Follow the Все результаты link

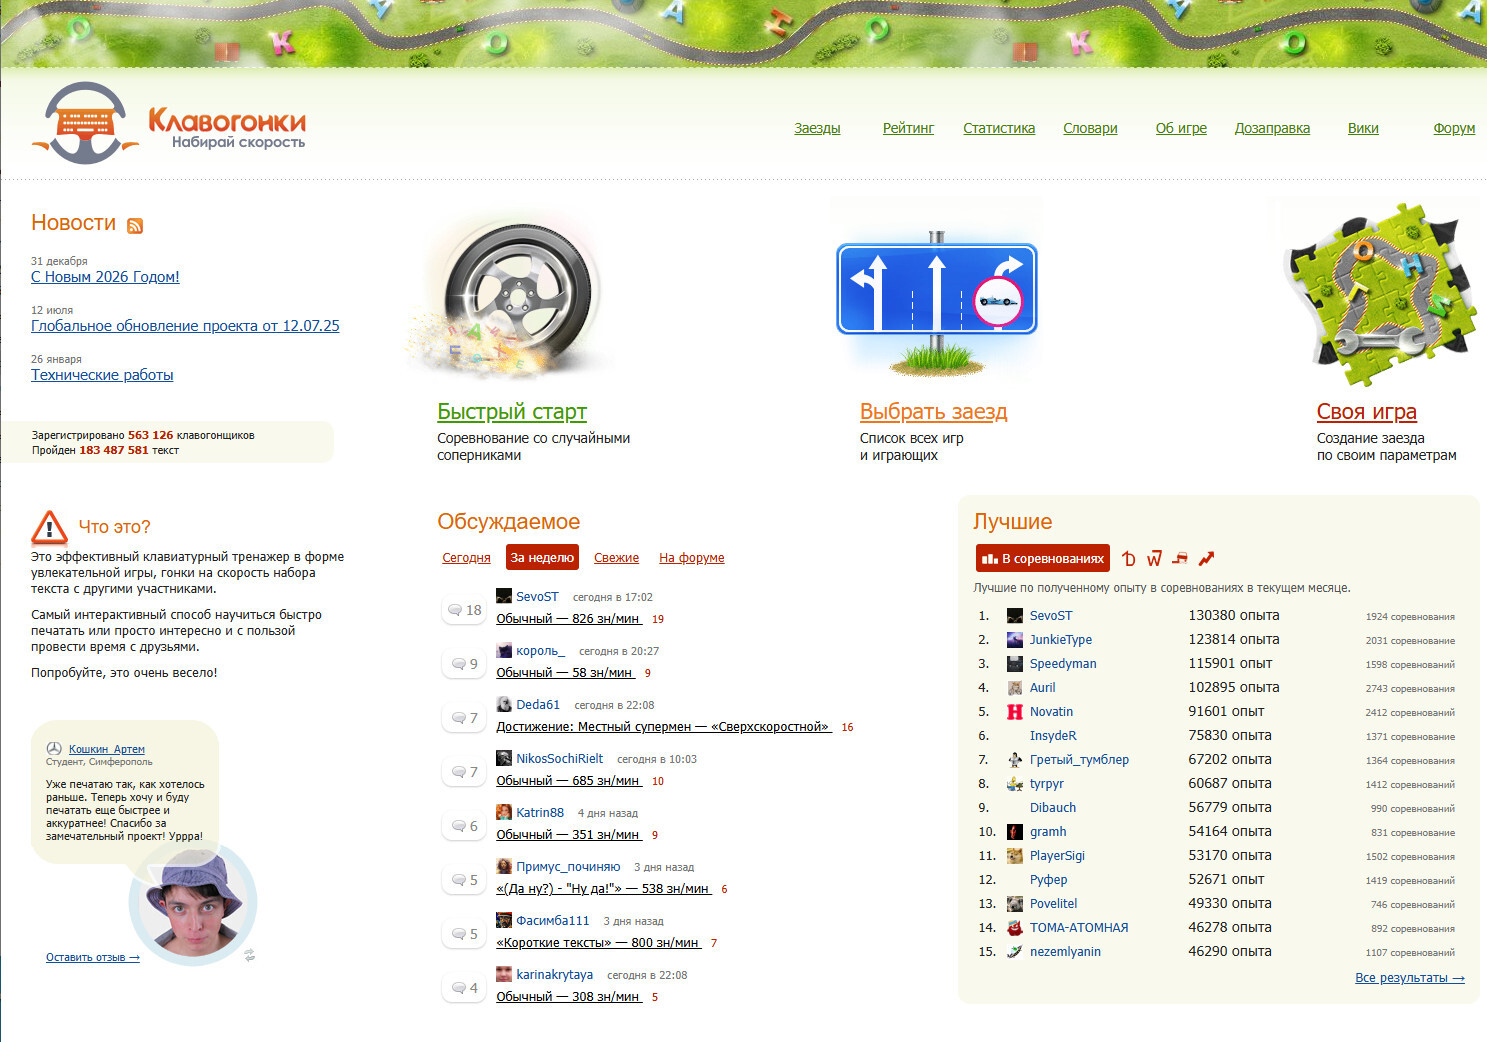pos(1409,978)
